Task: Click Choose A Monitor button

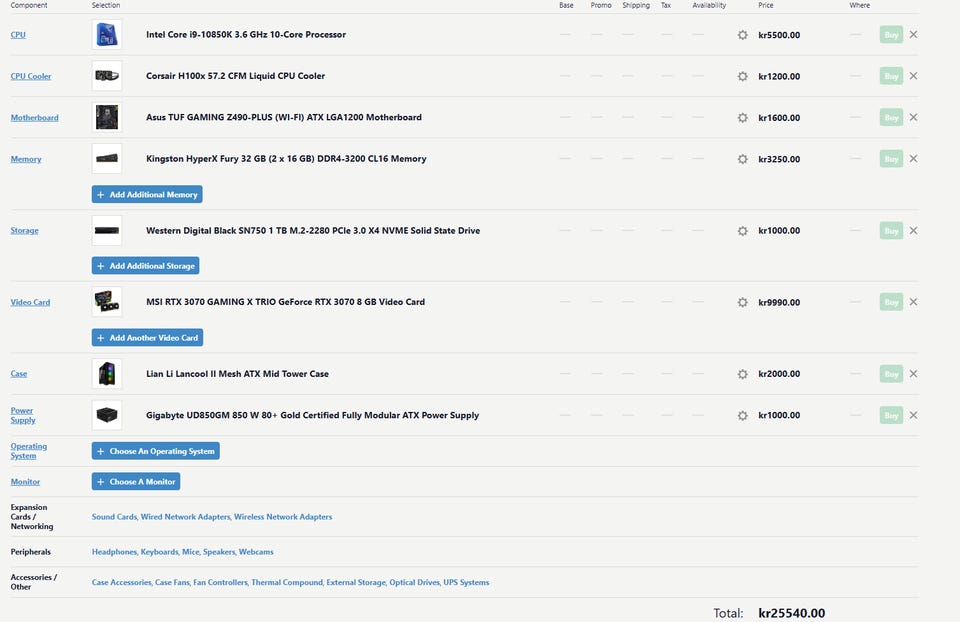Action: 136,481
